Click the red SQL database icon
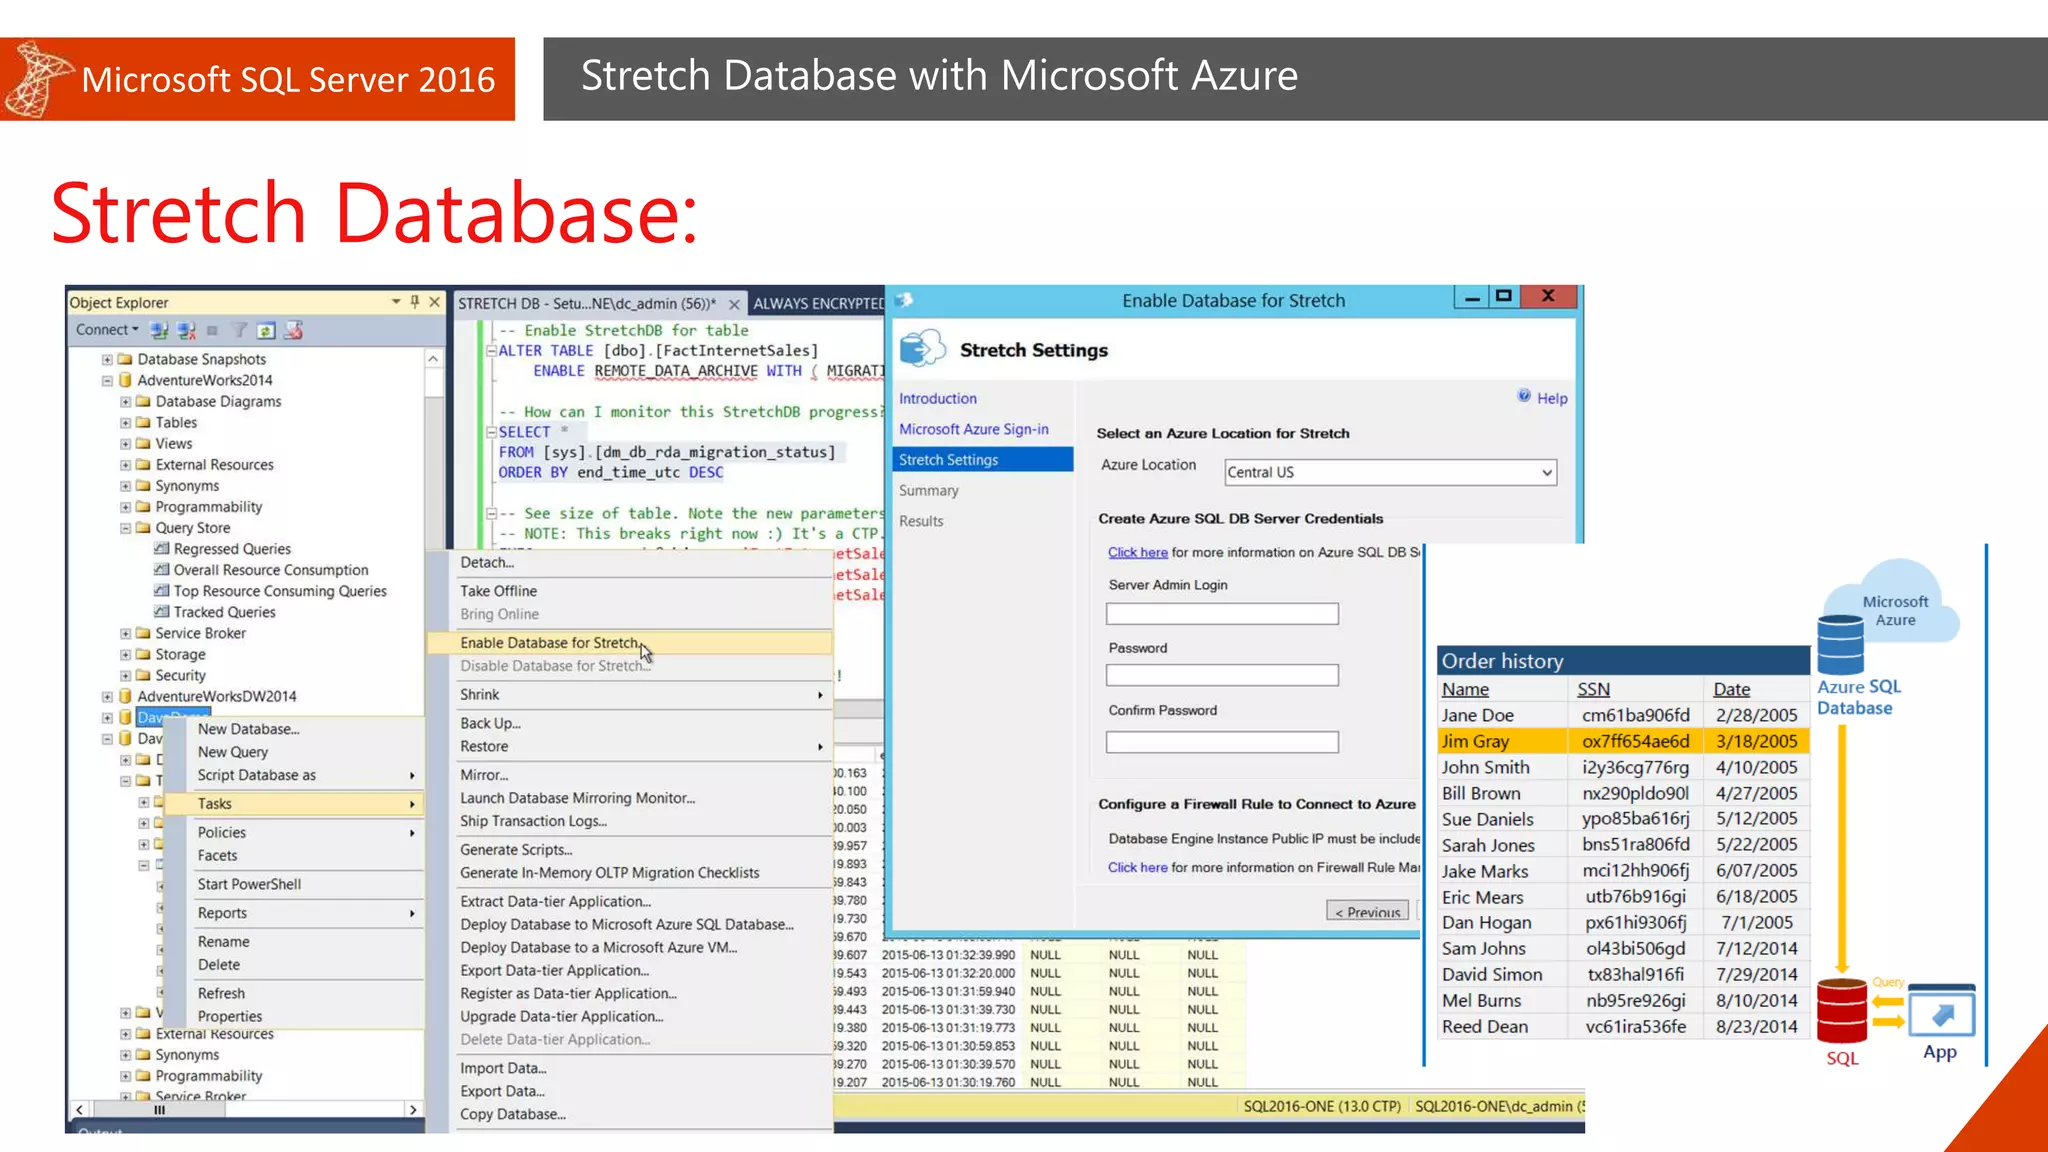The height and width of the screenshot is (1152, 2048). click(x=1841, y=1011)
